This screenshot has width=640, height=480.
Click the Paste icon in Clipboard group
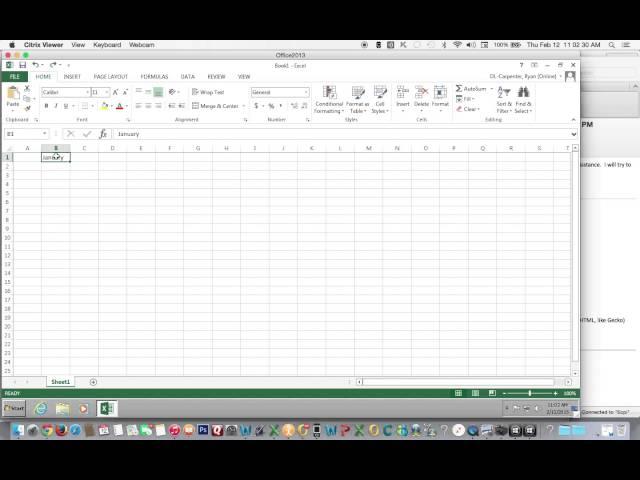[13, 94]
